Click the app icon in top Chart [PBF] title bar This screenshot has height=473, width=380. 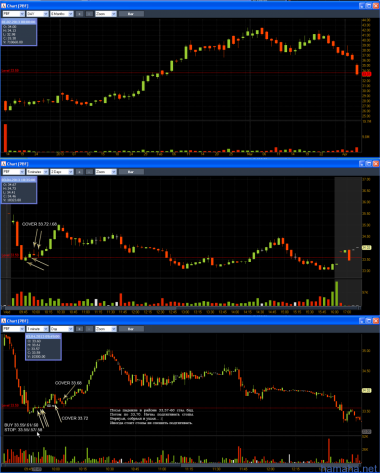click(x=3, y=6)
